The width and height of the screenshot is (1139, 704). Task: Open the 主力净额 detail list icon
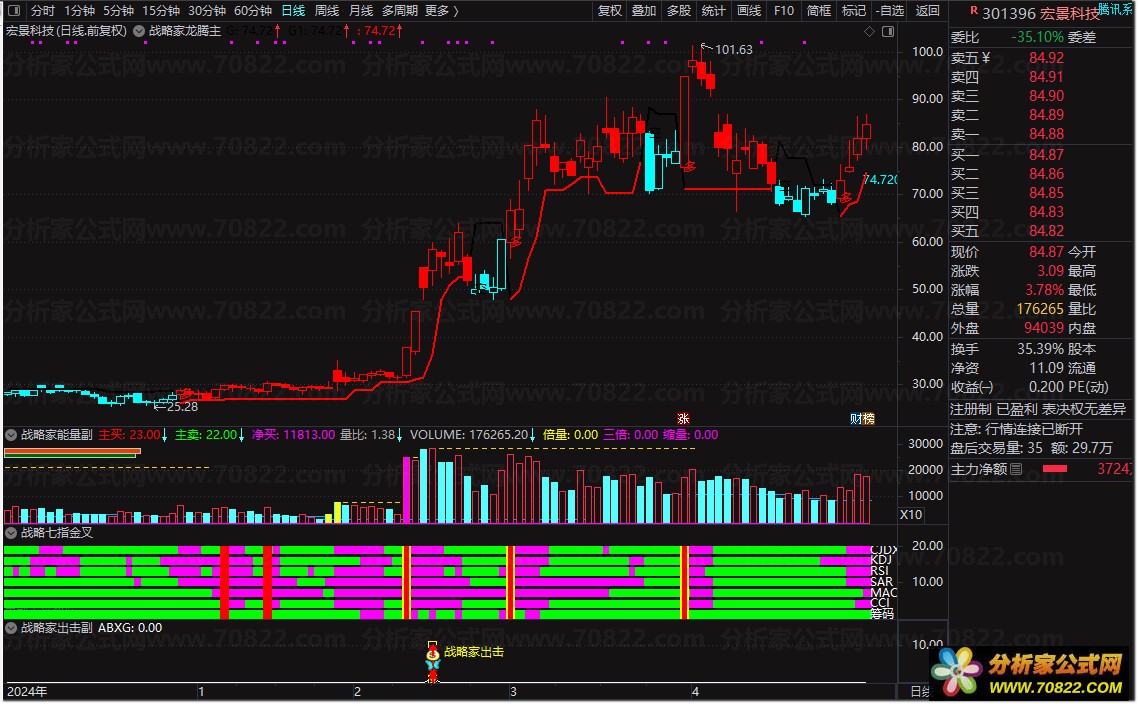click(x=1016, y=469)
